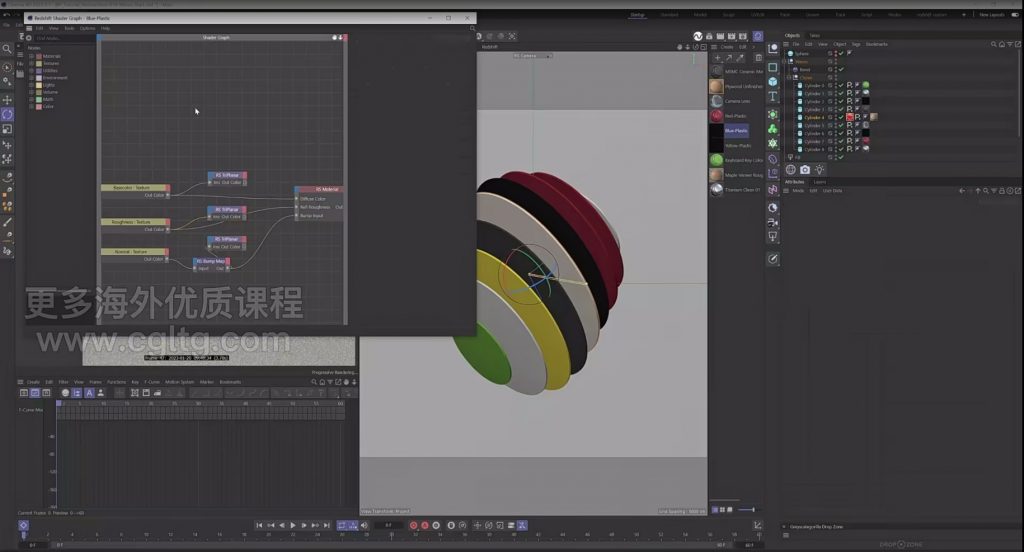This screenshot has width=1024, height=552.
Task: Click the light bulb icon below the Objects list
Action: (x=819, y=170)
